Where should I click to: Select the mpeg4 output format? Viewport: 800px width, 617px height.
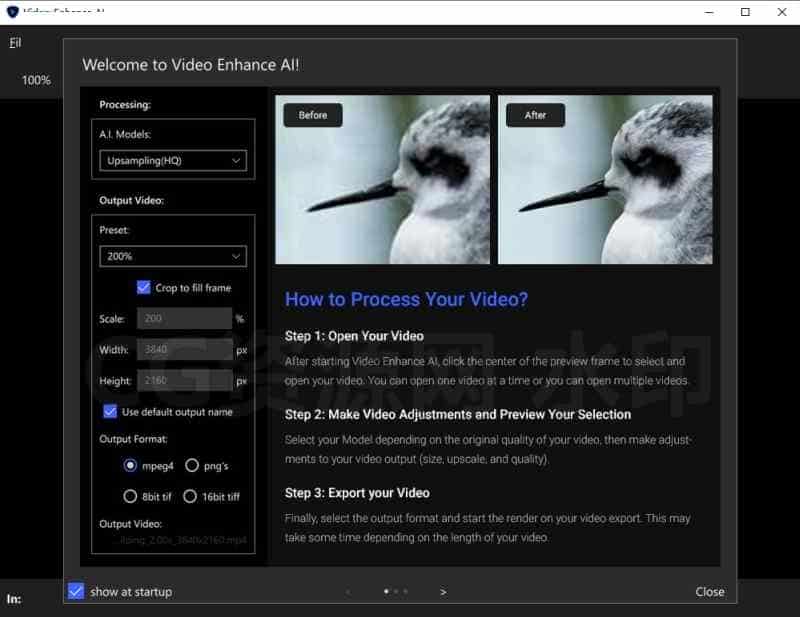click(x=131, y=465)
